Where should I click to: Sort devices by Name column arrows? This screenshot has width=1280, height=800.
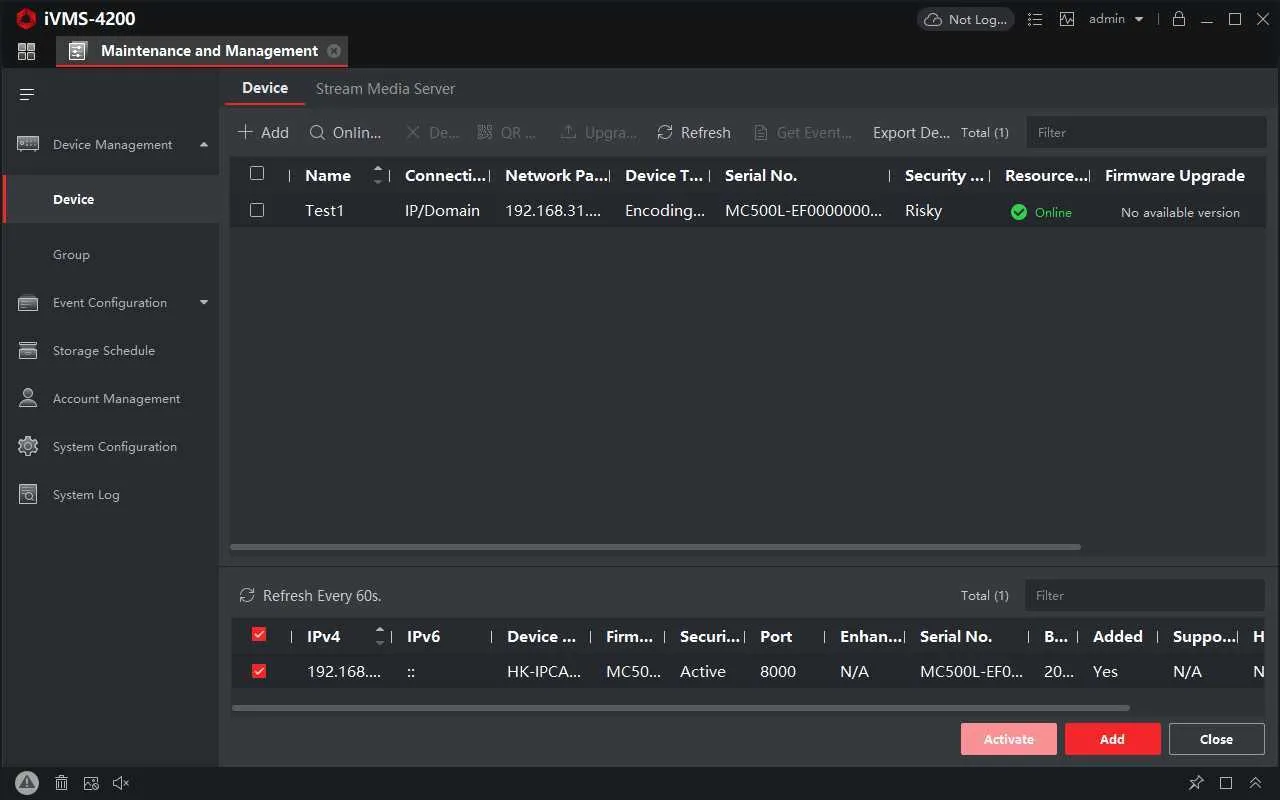click(x=378, y=175)
